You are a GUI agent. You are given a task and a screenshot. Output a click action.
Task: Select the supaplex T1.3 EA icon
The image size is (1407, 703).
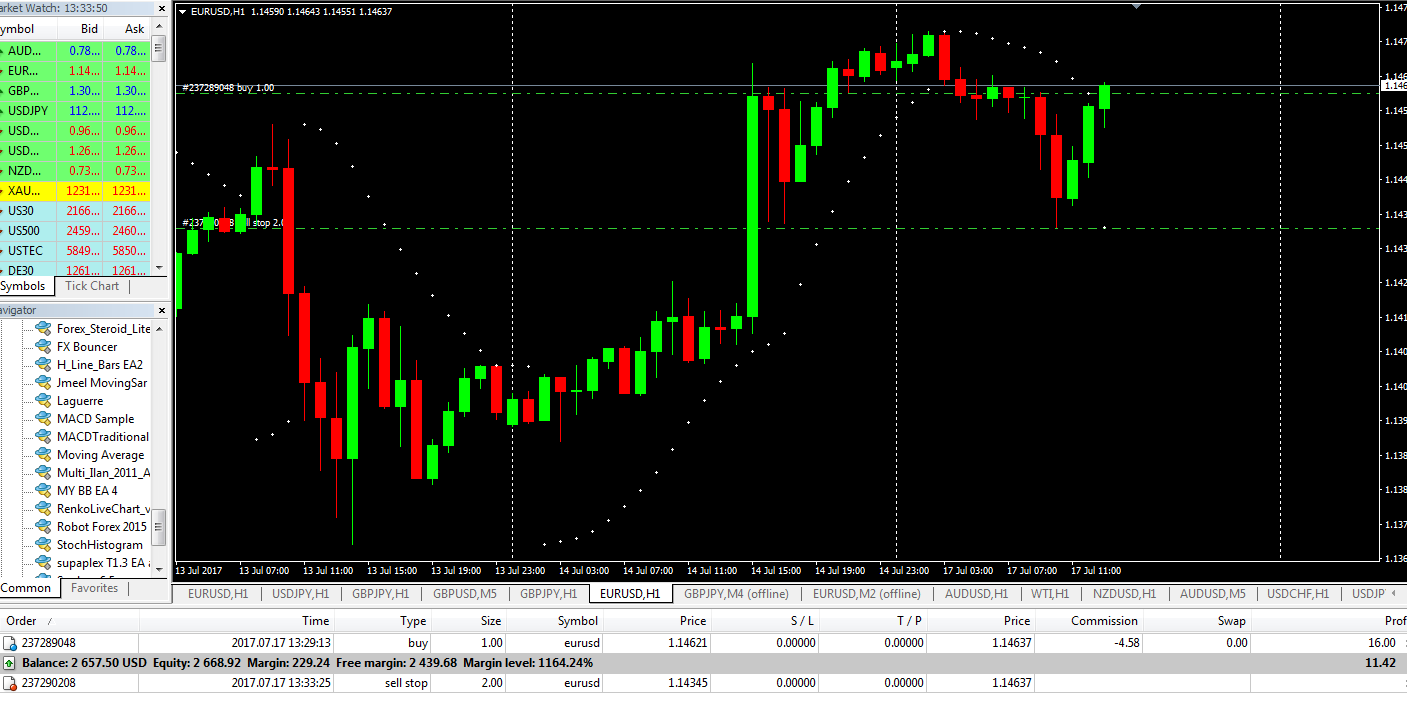tap(43, 562)
